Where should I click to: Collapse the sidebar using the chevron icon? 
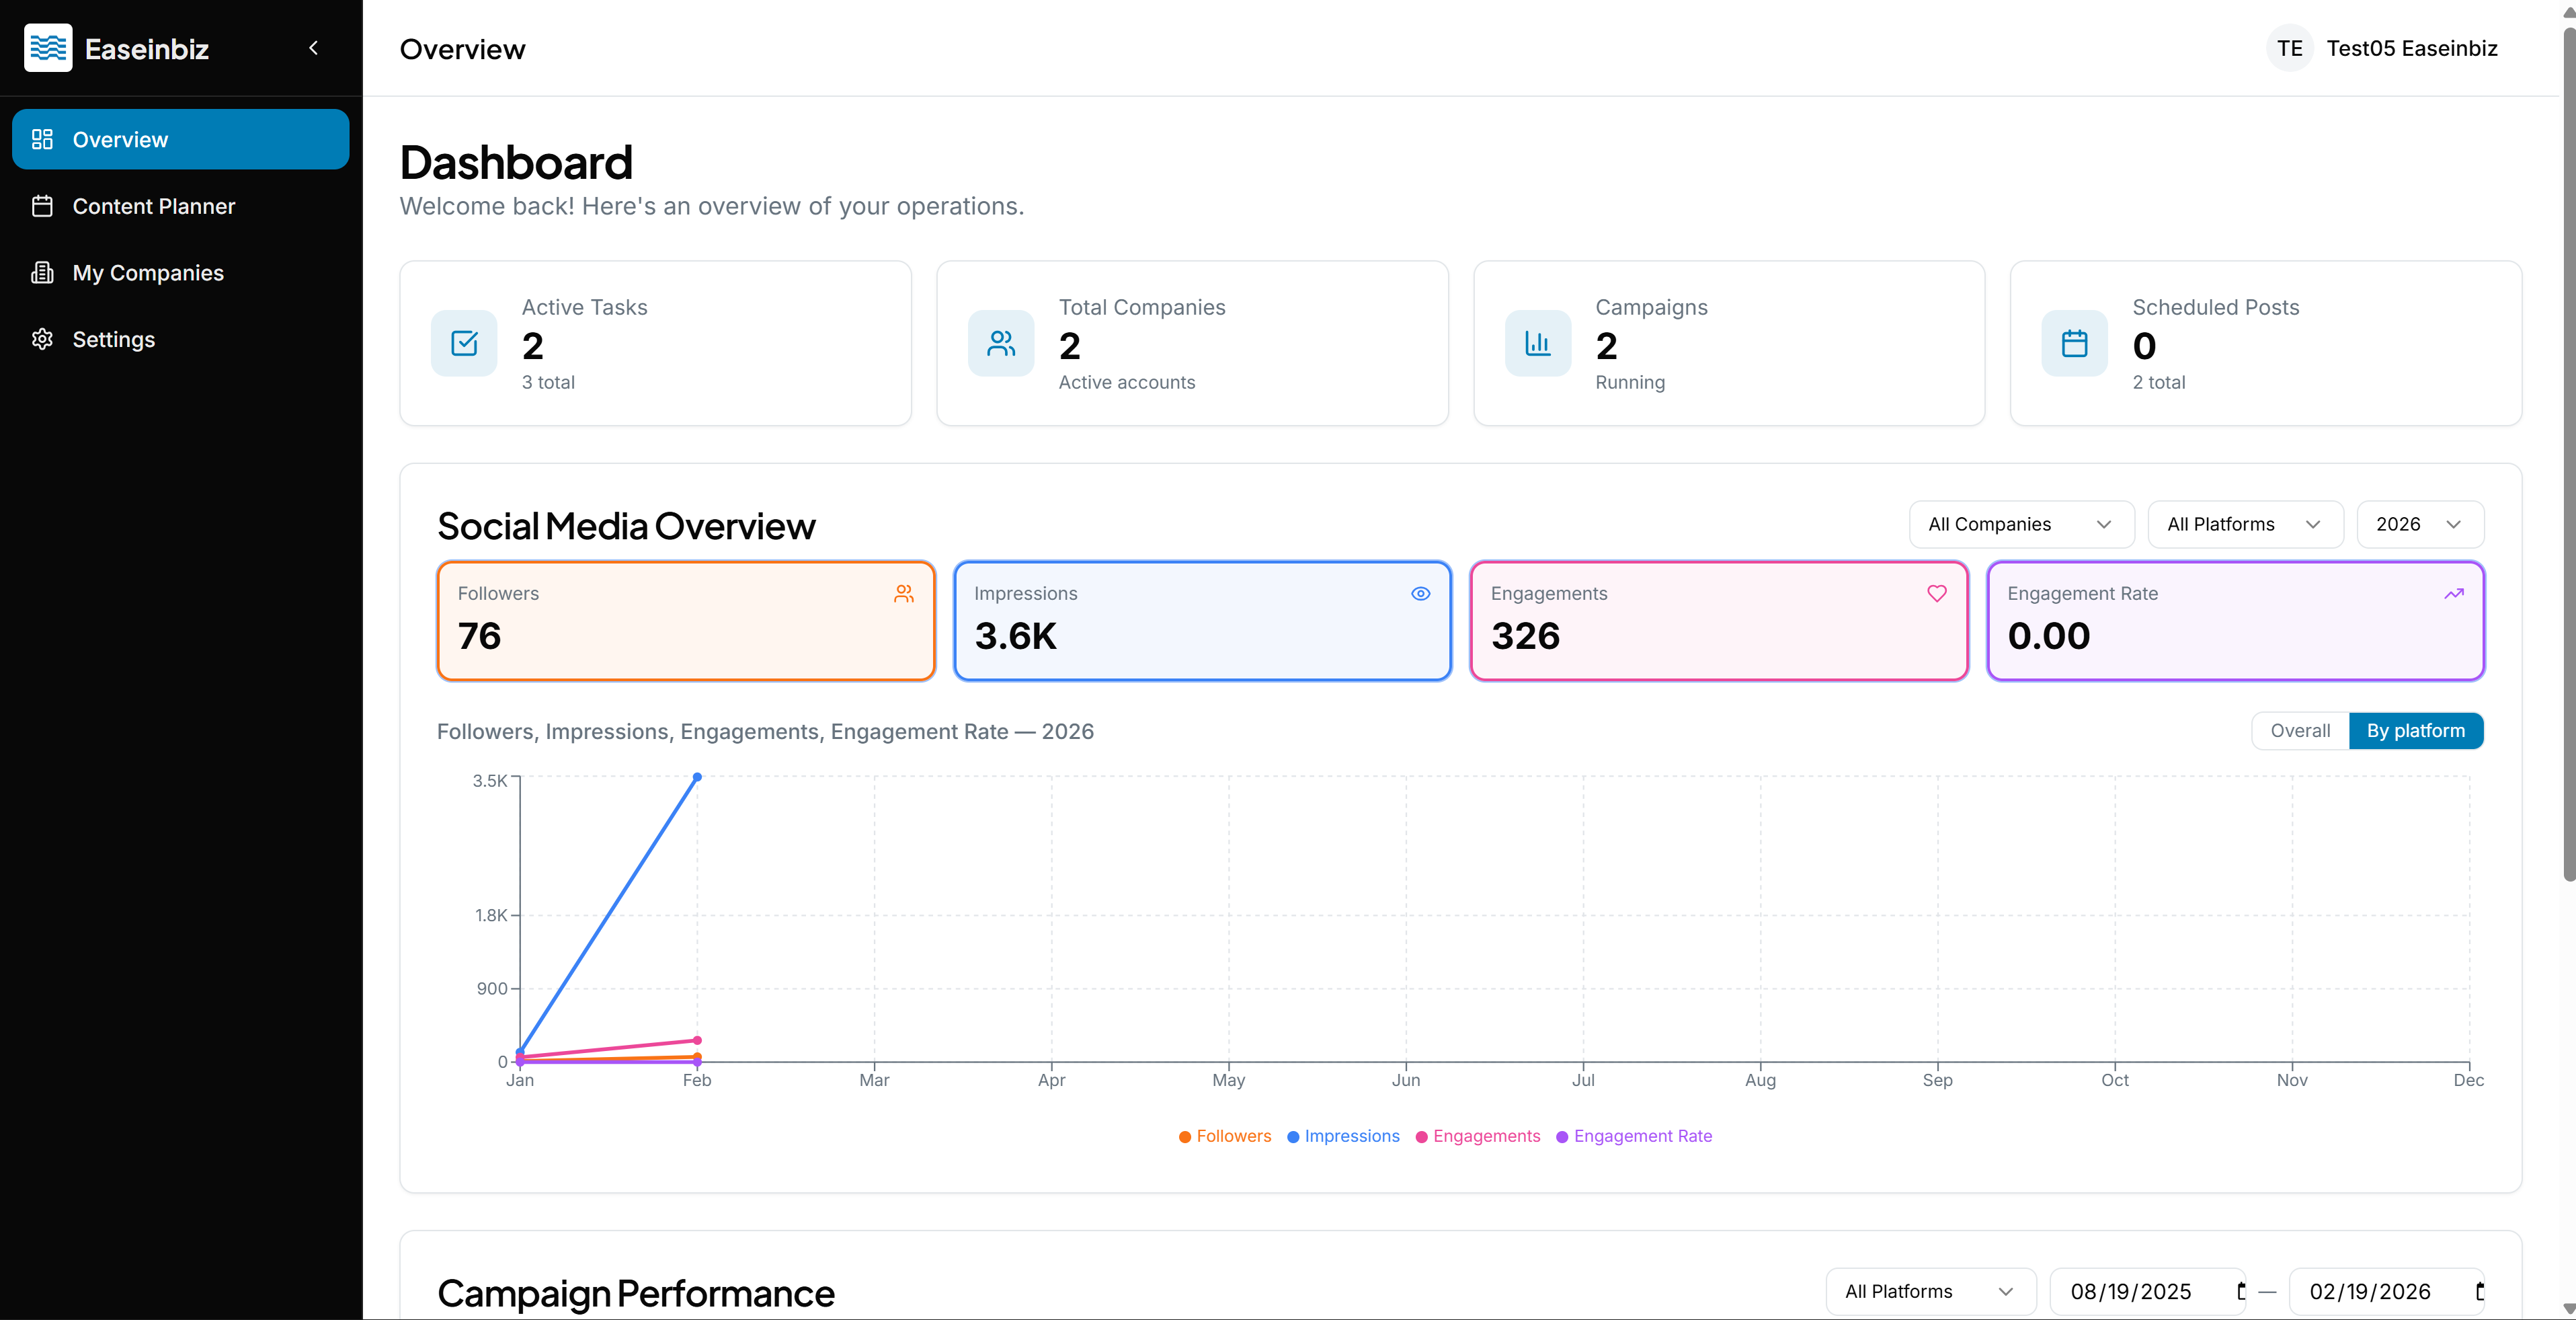pyautogui.click(x=312, y=47)
